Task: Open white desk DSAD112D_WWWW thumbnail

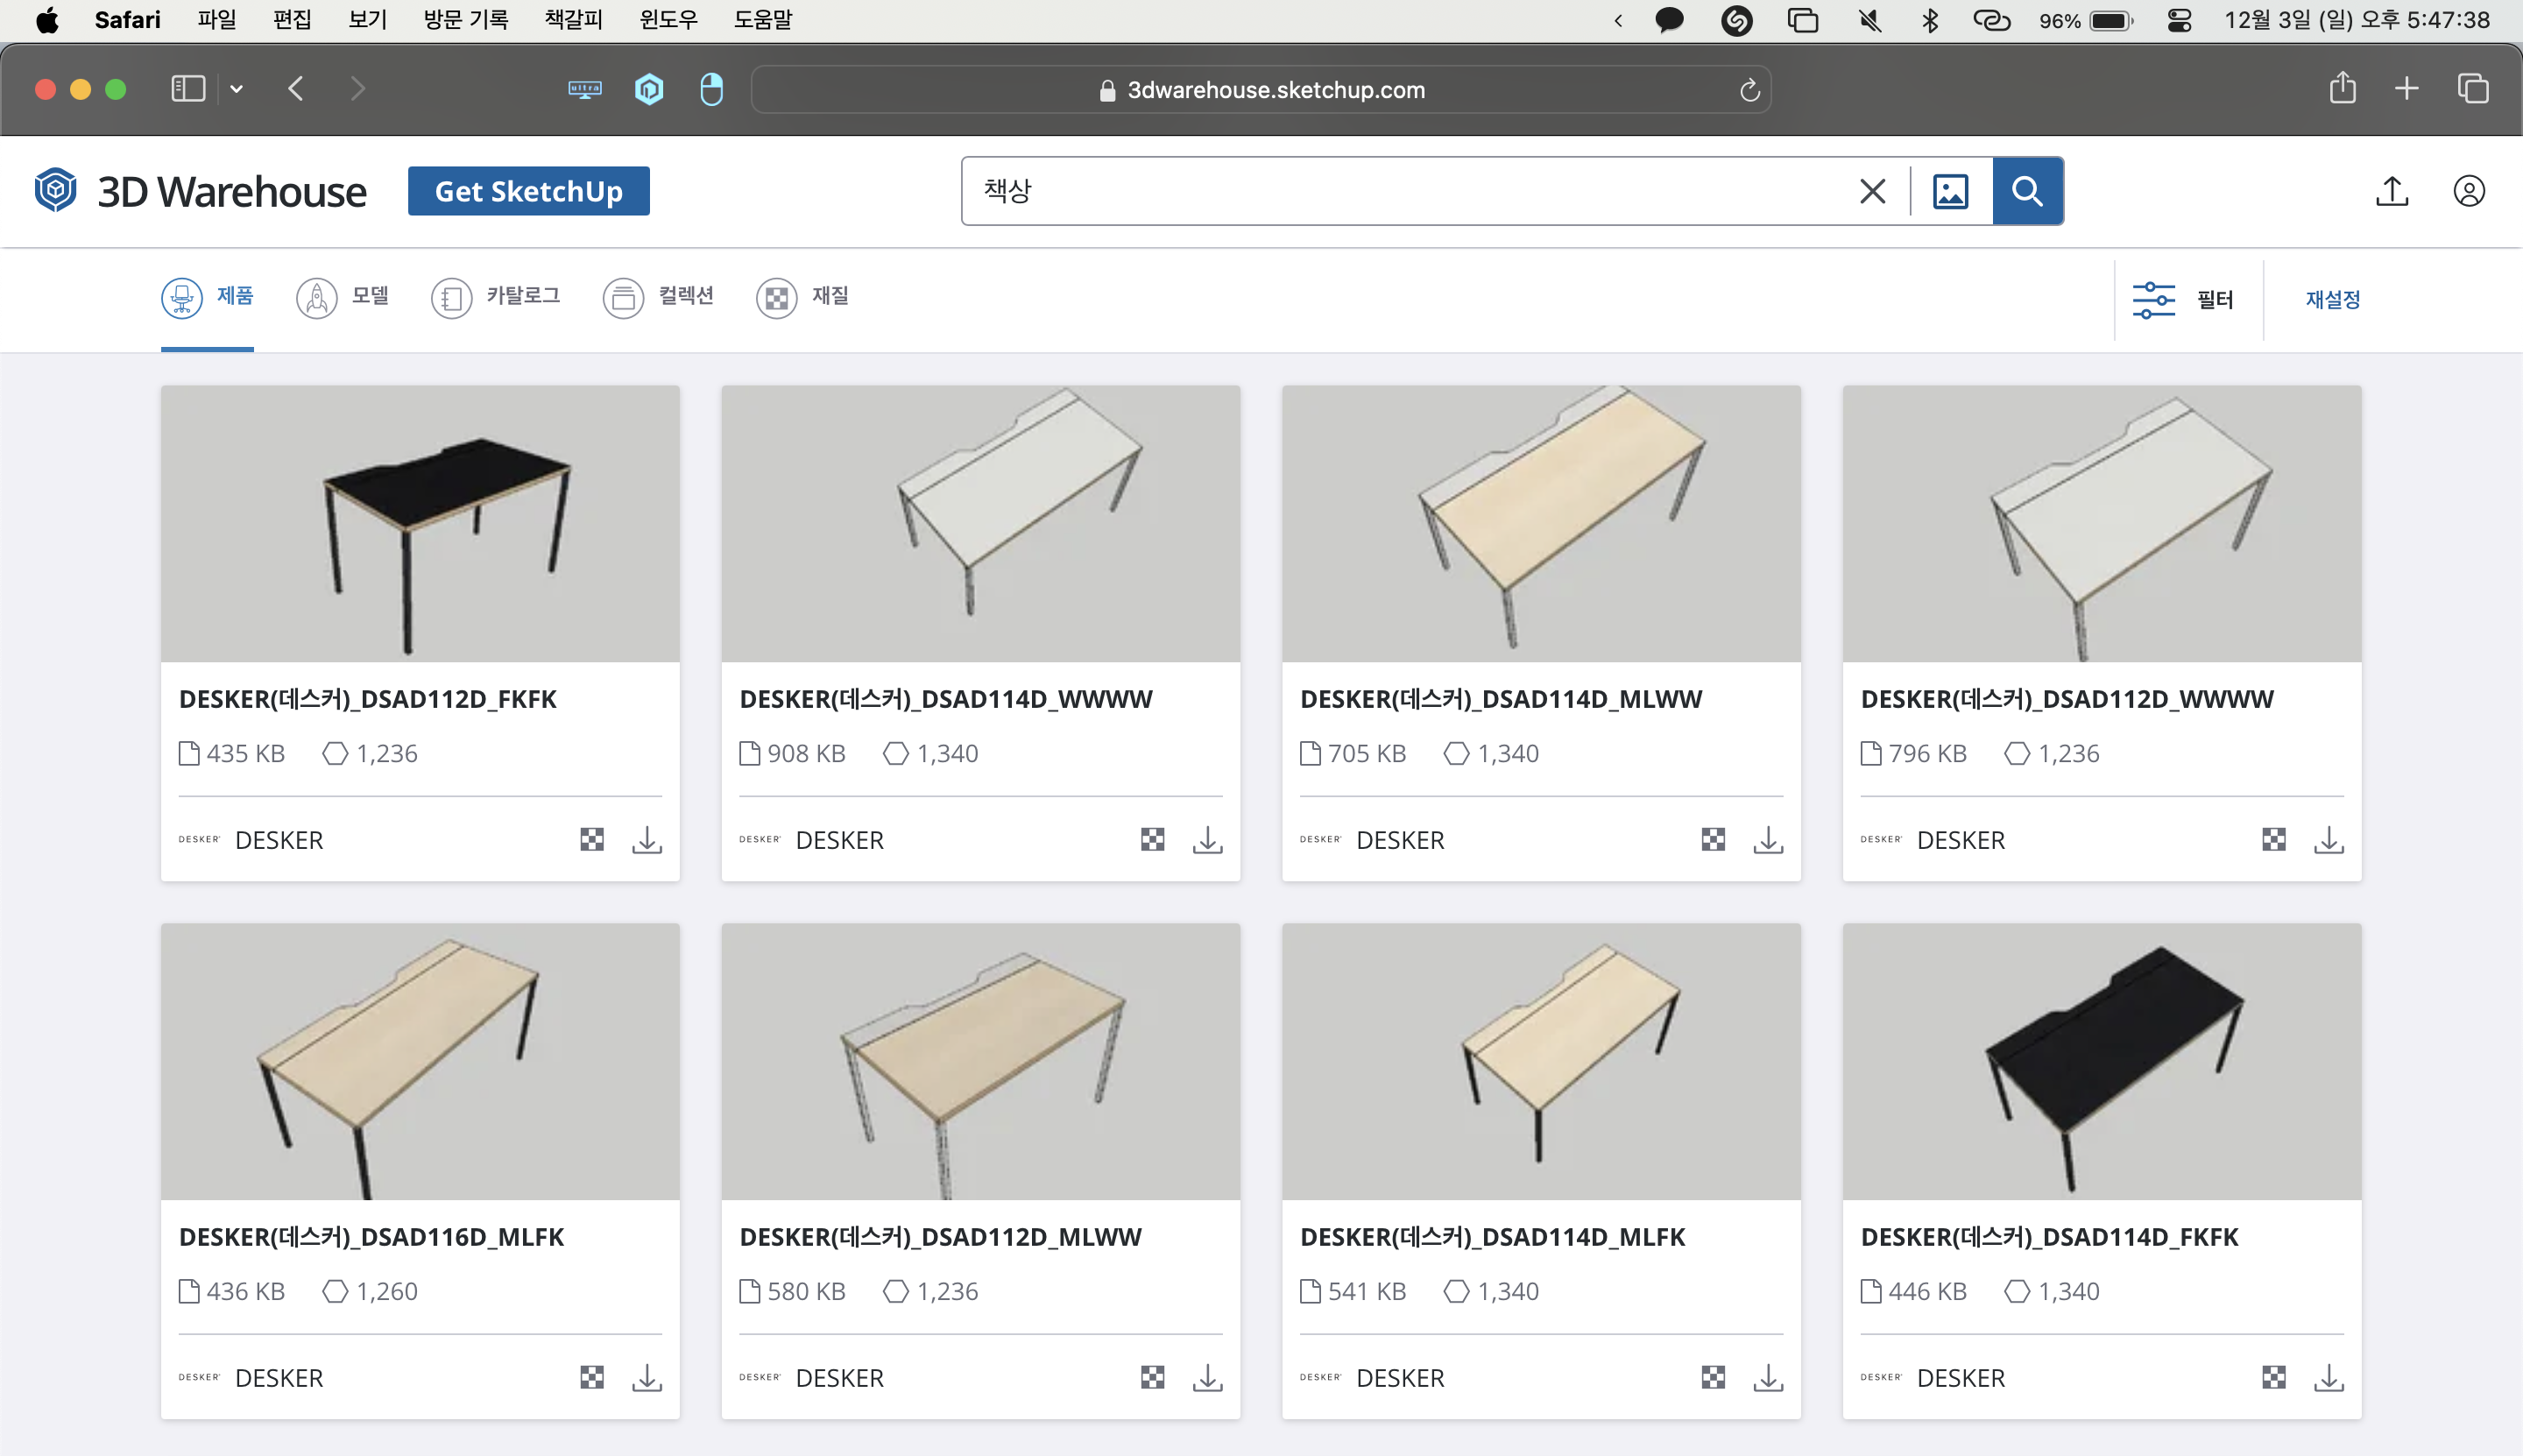Action: tap(2102, 524)
